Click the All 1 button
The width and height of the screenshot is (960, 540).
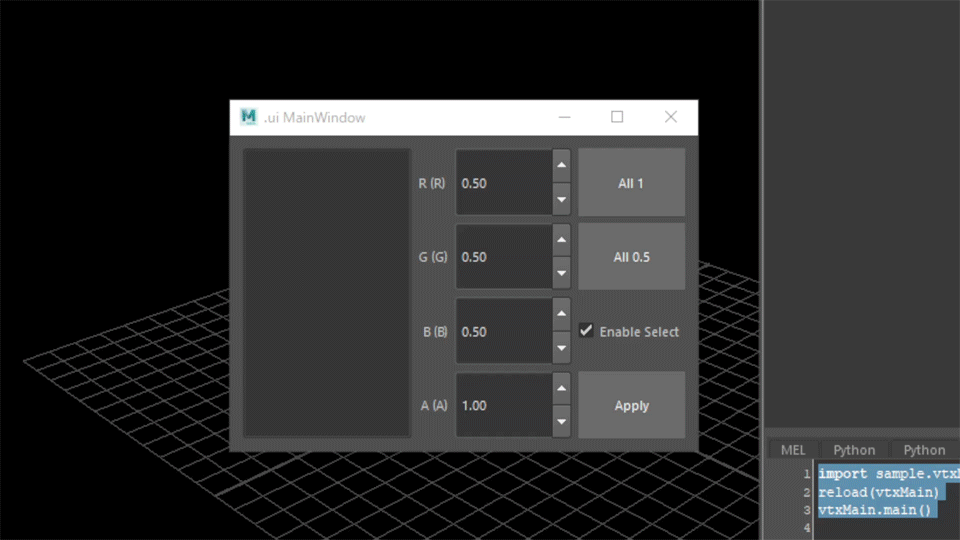pyautogui.click(x=631, y=183)
